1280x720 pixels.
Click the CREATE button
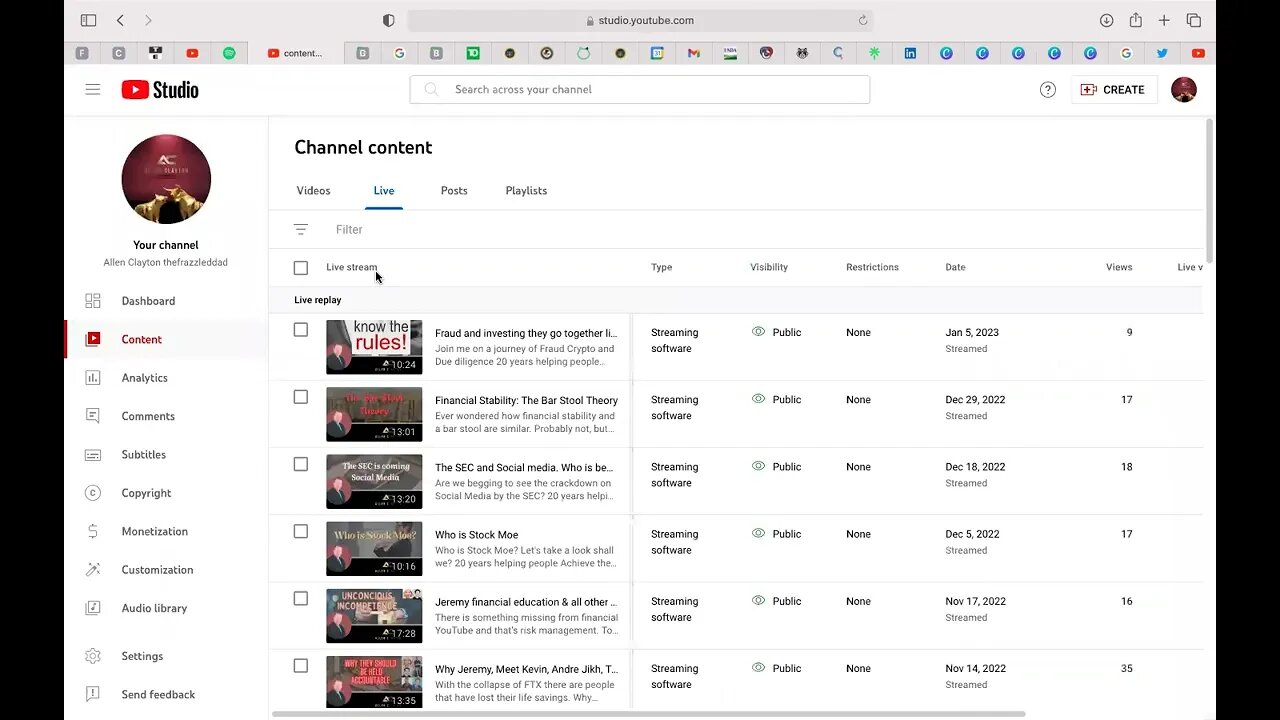tap(1114, 90)
